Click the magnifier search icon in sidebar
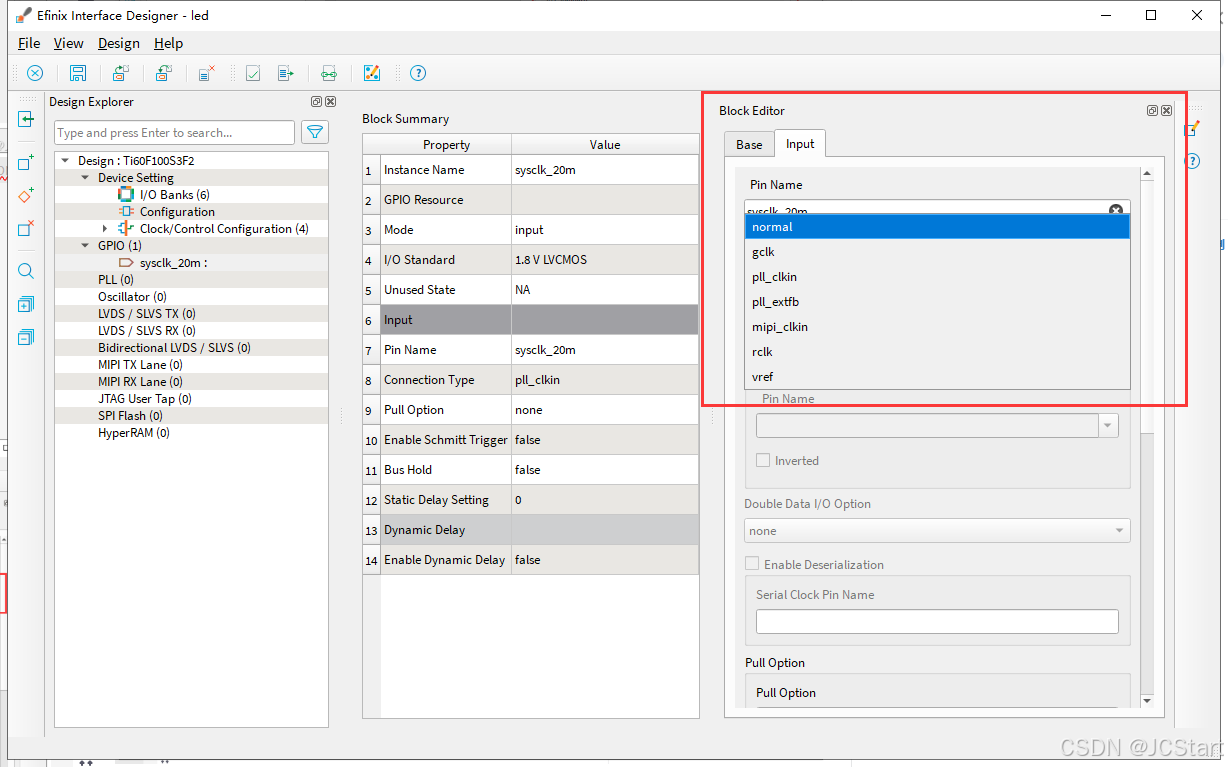 27,271
